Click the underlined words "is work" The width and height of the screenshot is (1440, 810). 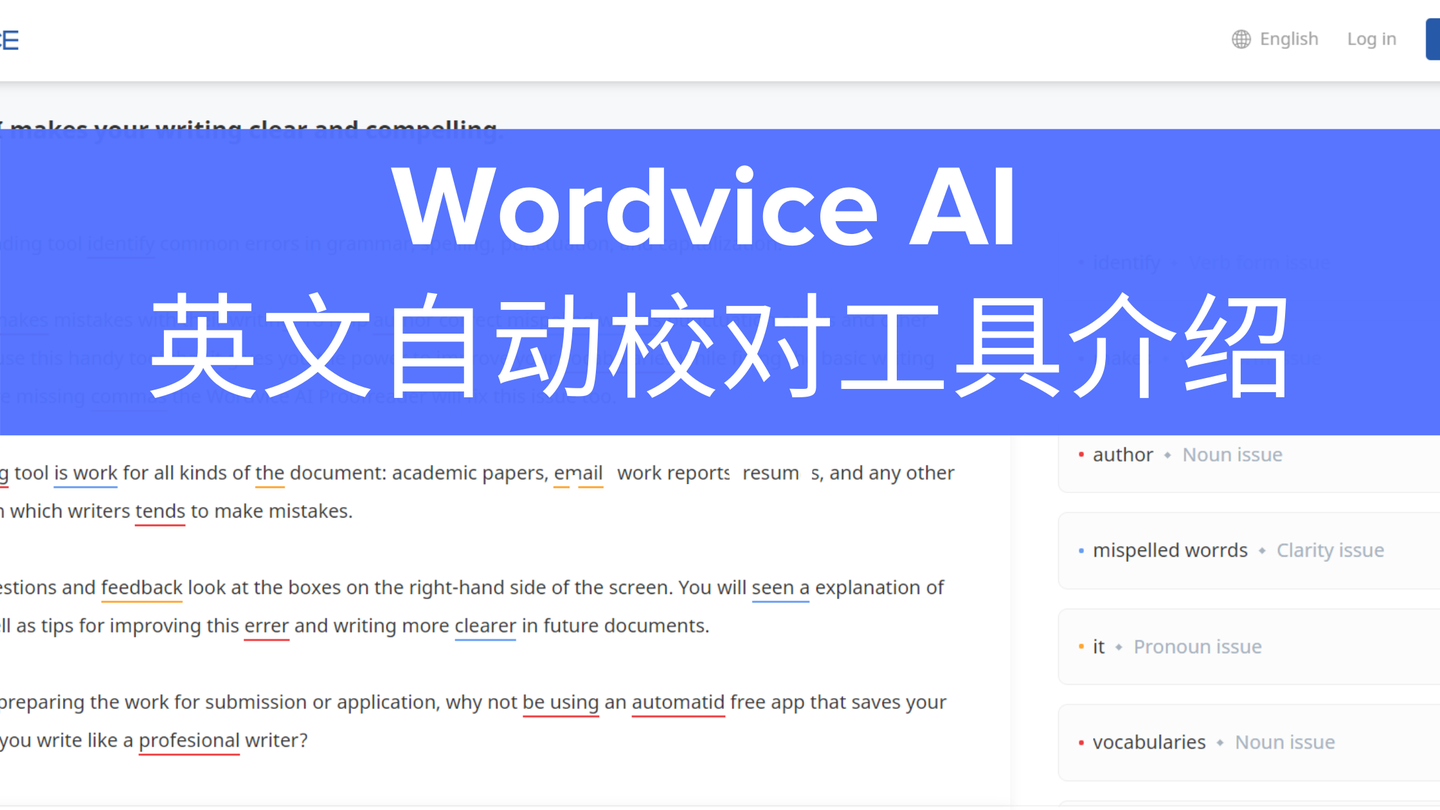tap(86, 473)
